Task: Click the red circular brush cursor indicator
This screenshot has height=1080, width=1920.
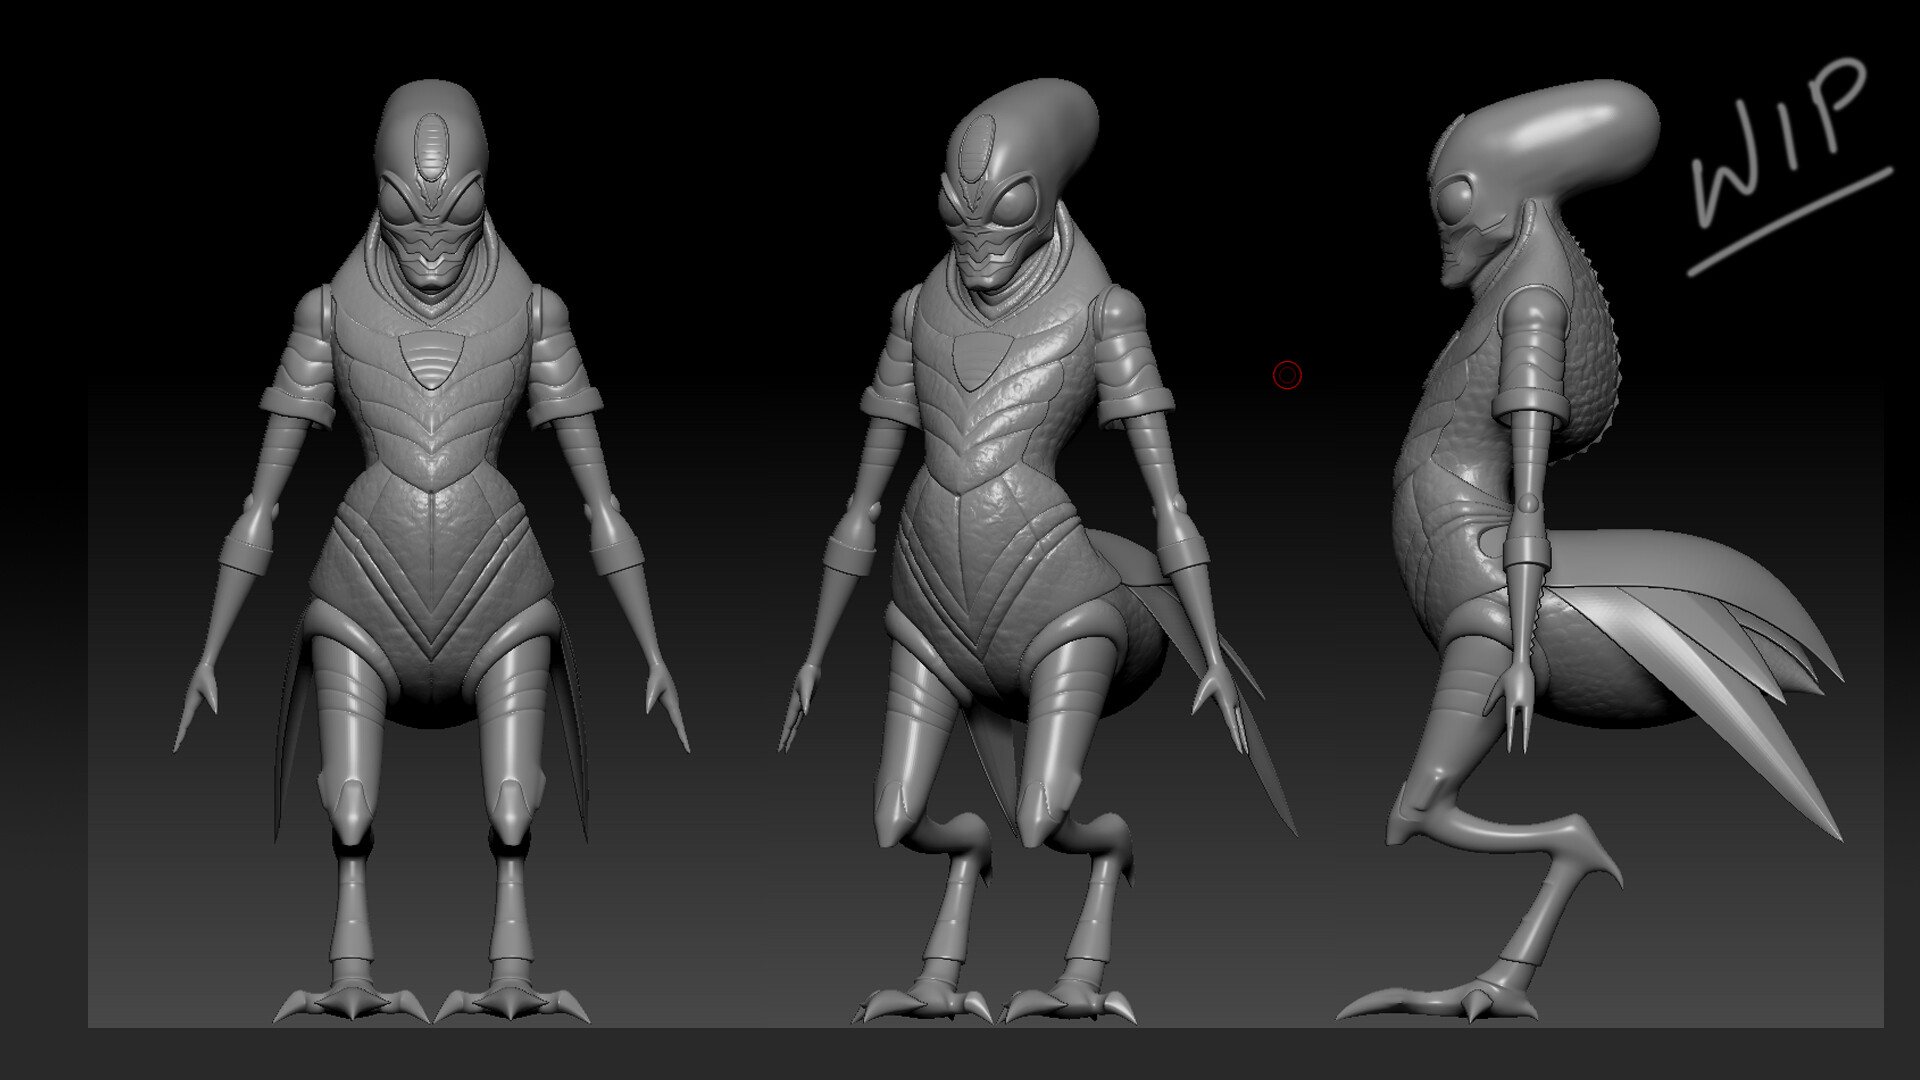Action: 1286,377
